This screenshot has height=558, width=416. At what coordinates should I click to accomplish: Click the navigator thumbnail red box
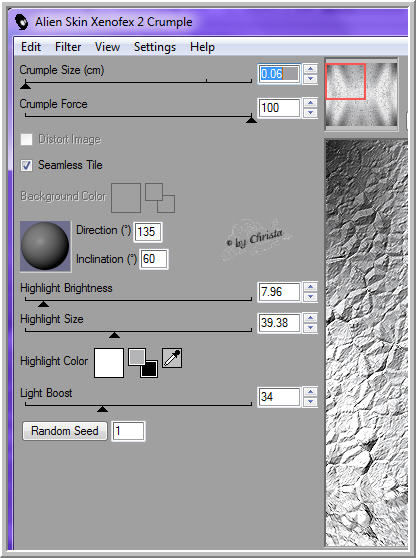[x=346, y=81]
